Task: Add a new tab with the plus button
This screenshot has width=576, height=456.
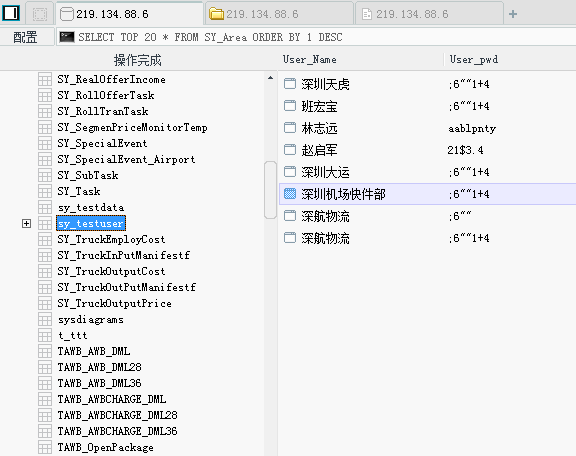Action: pyautogui.click(x=513, y=14)
